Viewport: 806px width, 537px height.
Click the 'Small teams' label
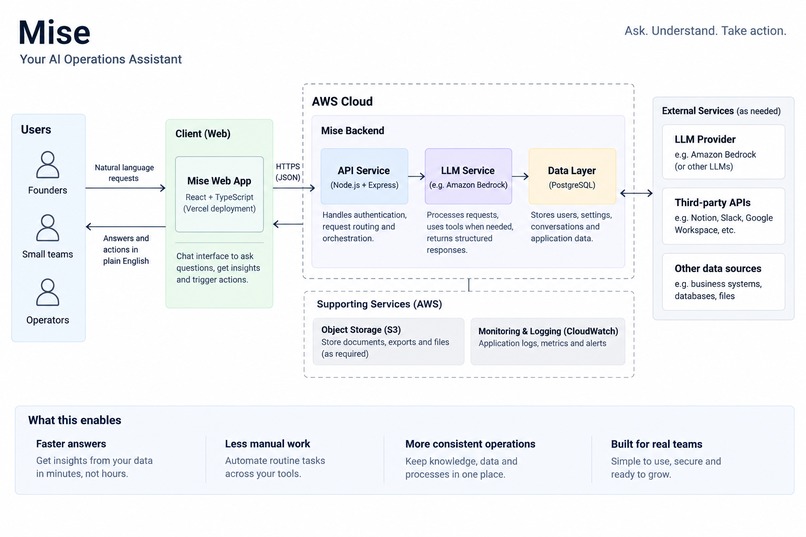coord(47,254)
